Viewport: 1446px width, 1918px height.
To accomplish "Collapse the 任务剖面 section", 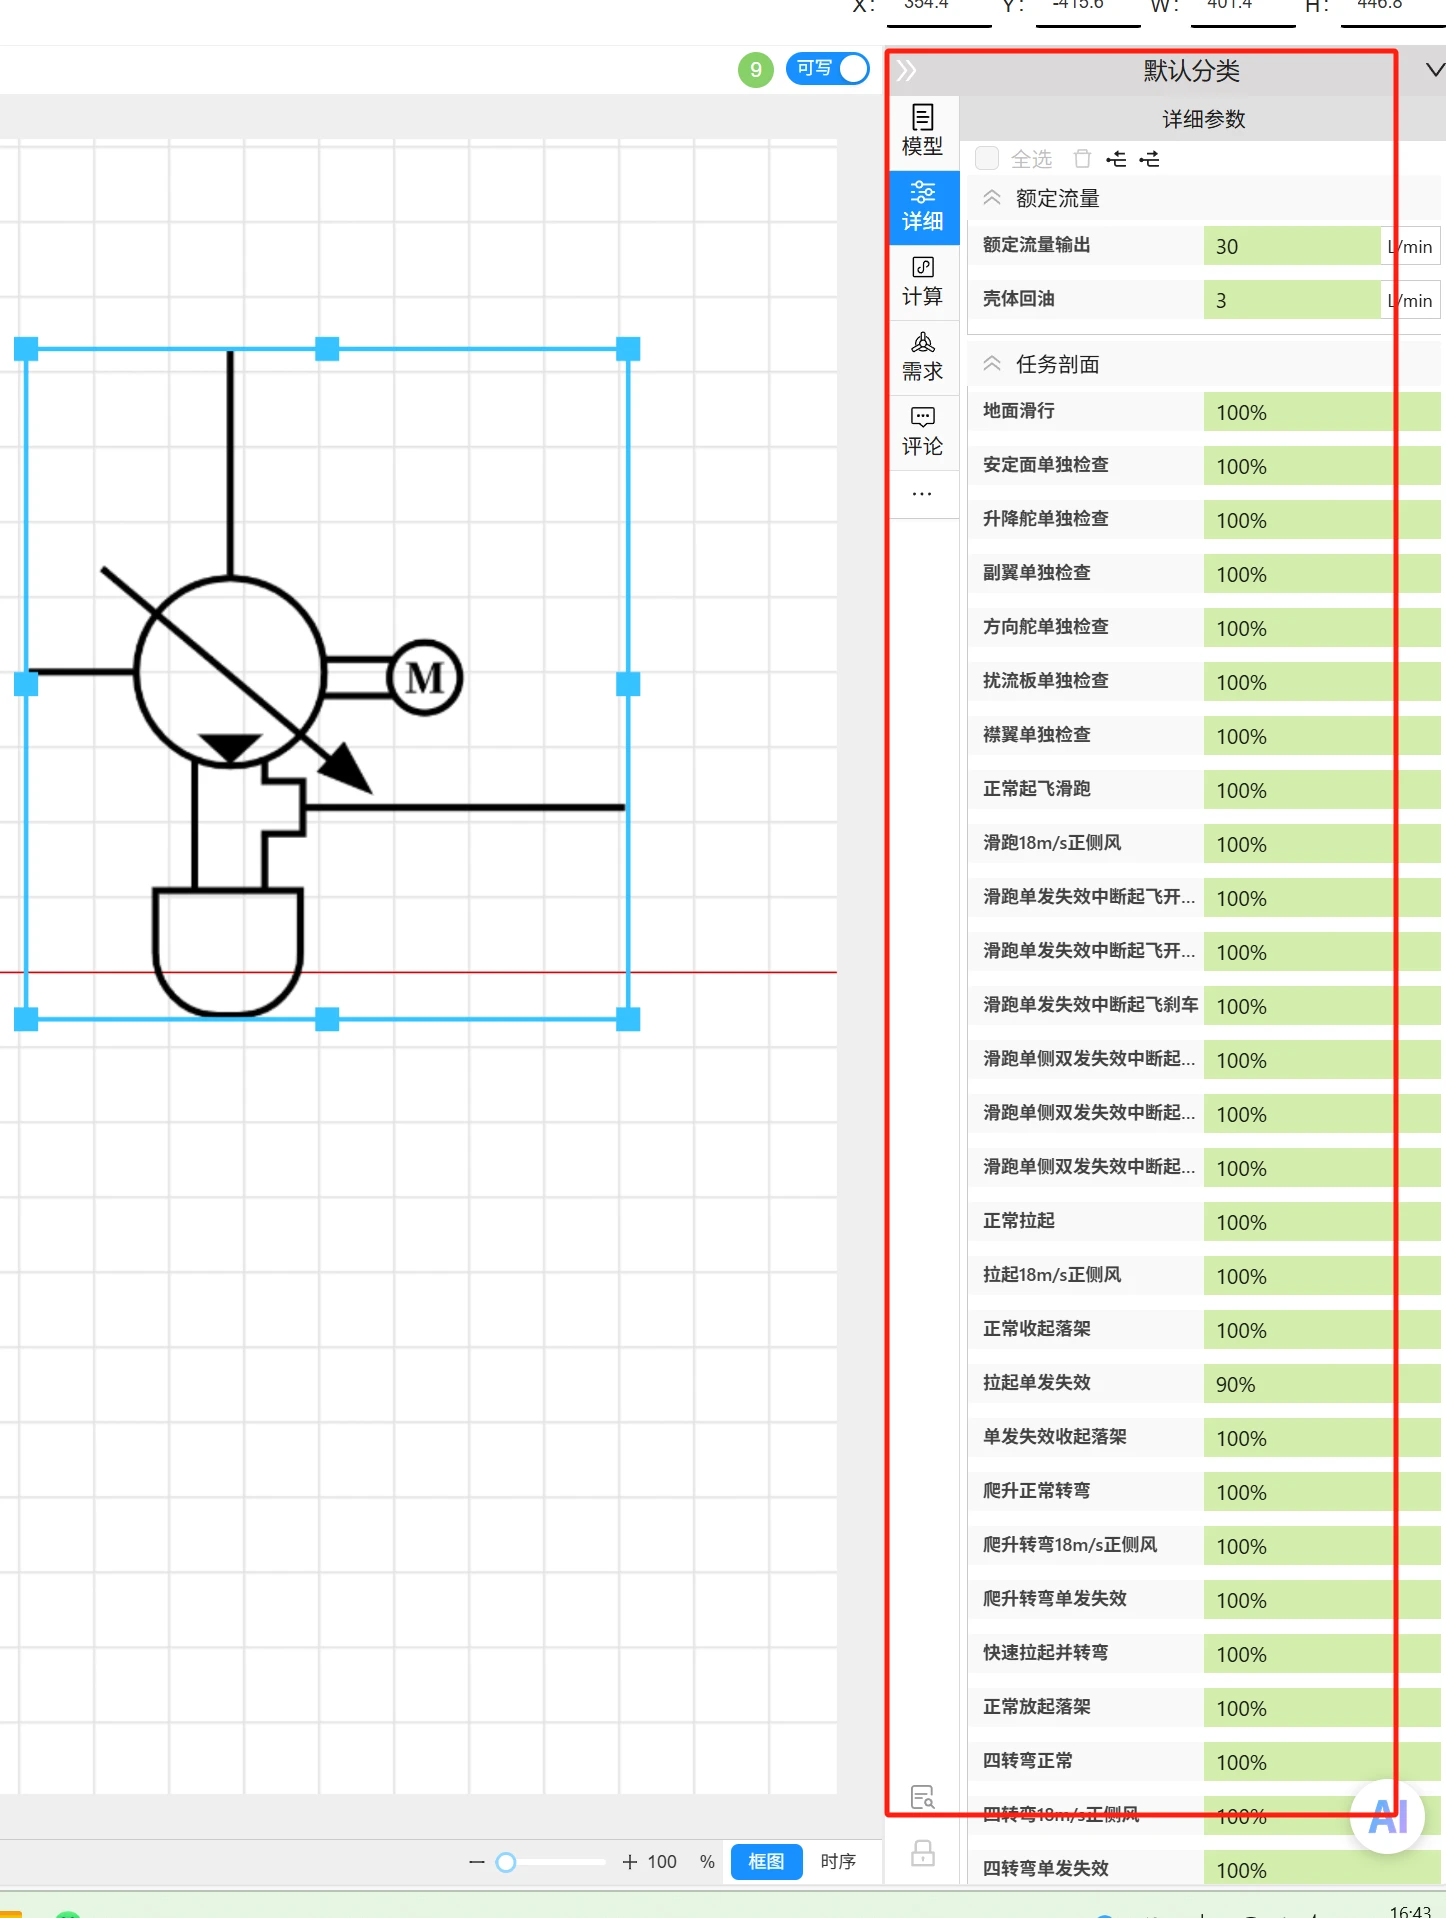I will pos(992,364).
